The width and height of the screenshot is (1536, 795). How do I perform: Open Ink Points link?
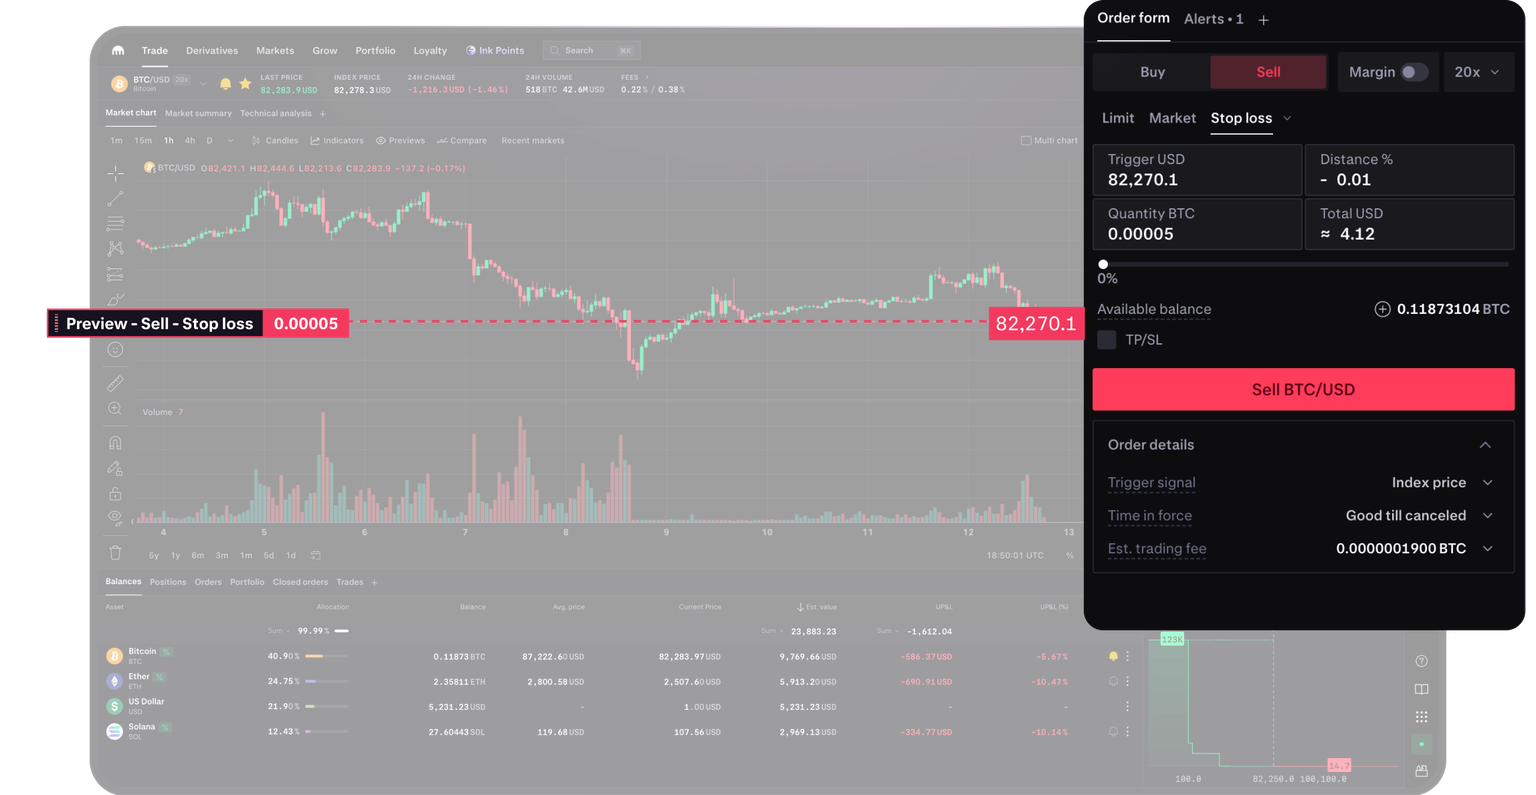click(495, 50)
